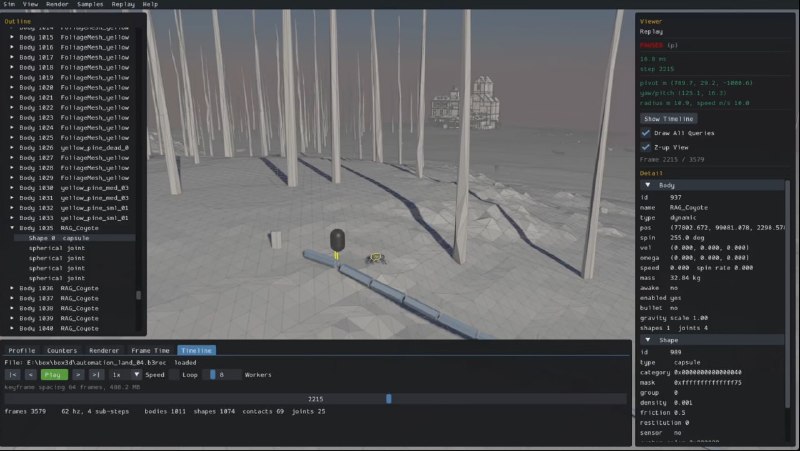Jump to first frame playback button
Viewport: 800px width, 451px height.
pos(13,374)
